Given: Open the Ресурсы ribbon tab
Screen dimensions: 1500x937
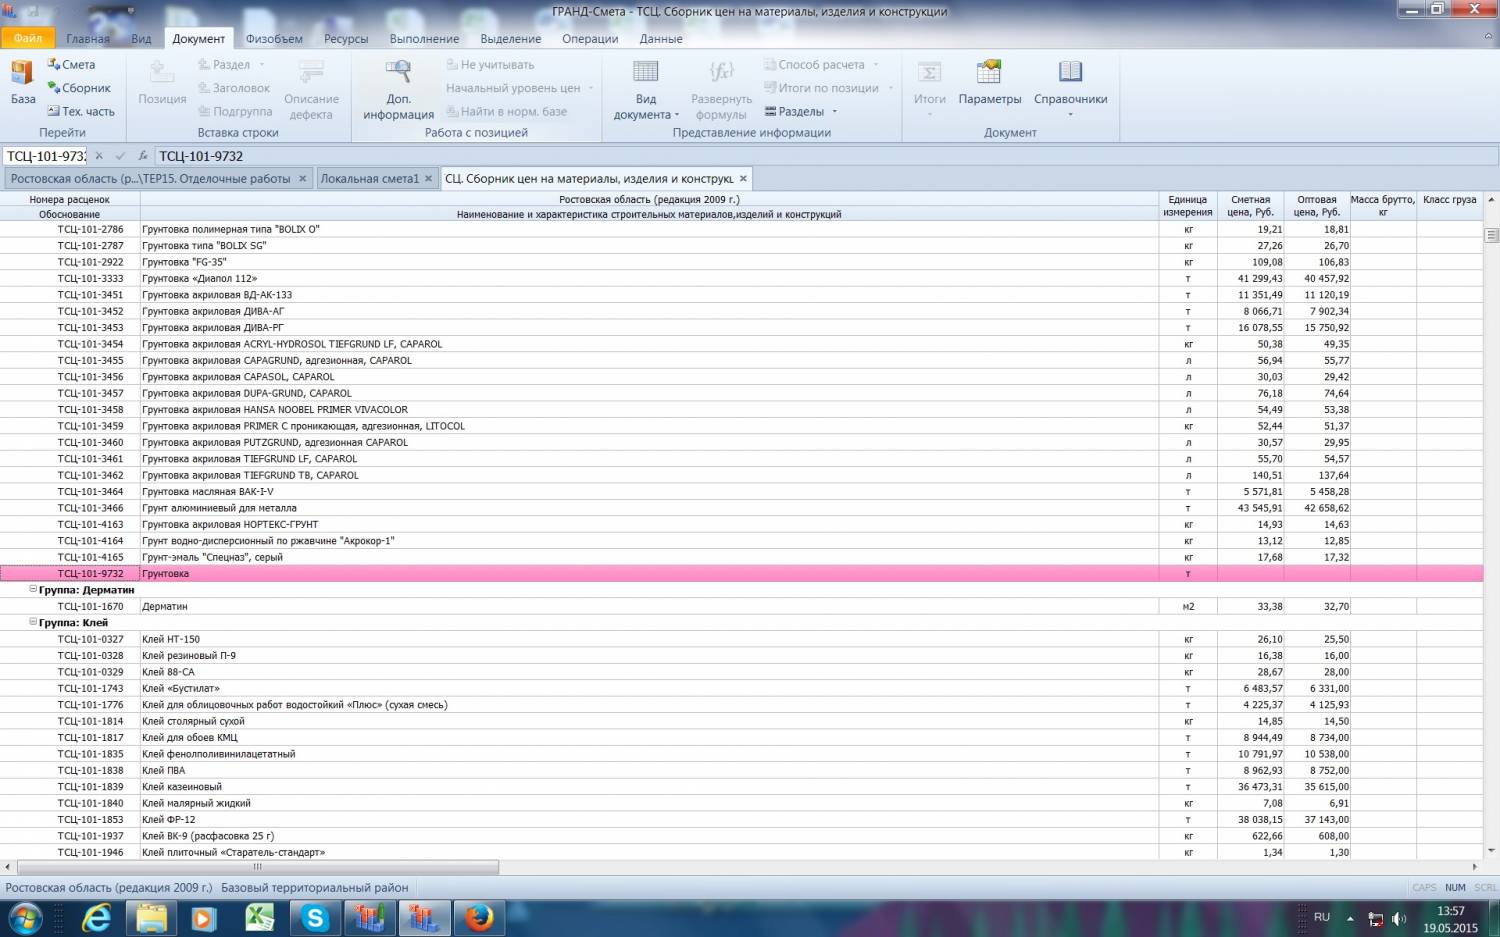Looking at the screenshot, I should (346, 39).
